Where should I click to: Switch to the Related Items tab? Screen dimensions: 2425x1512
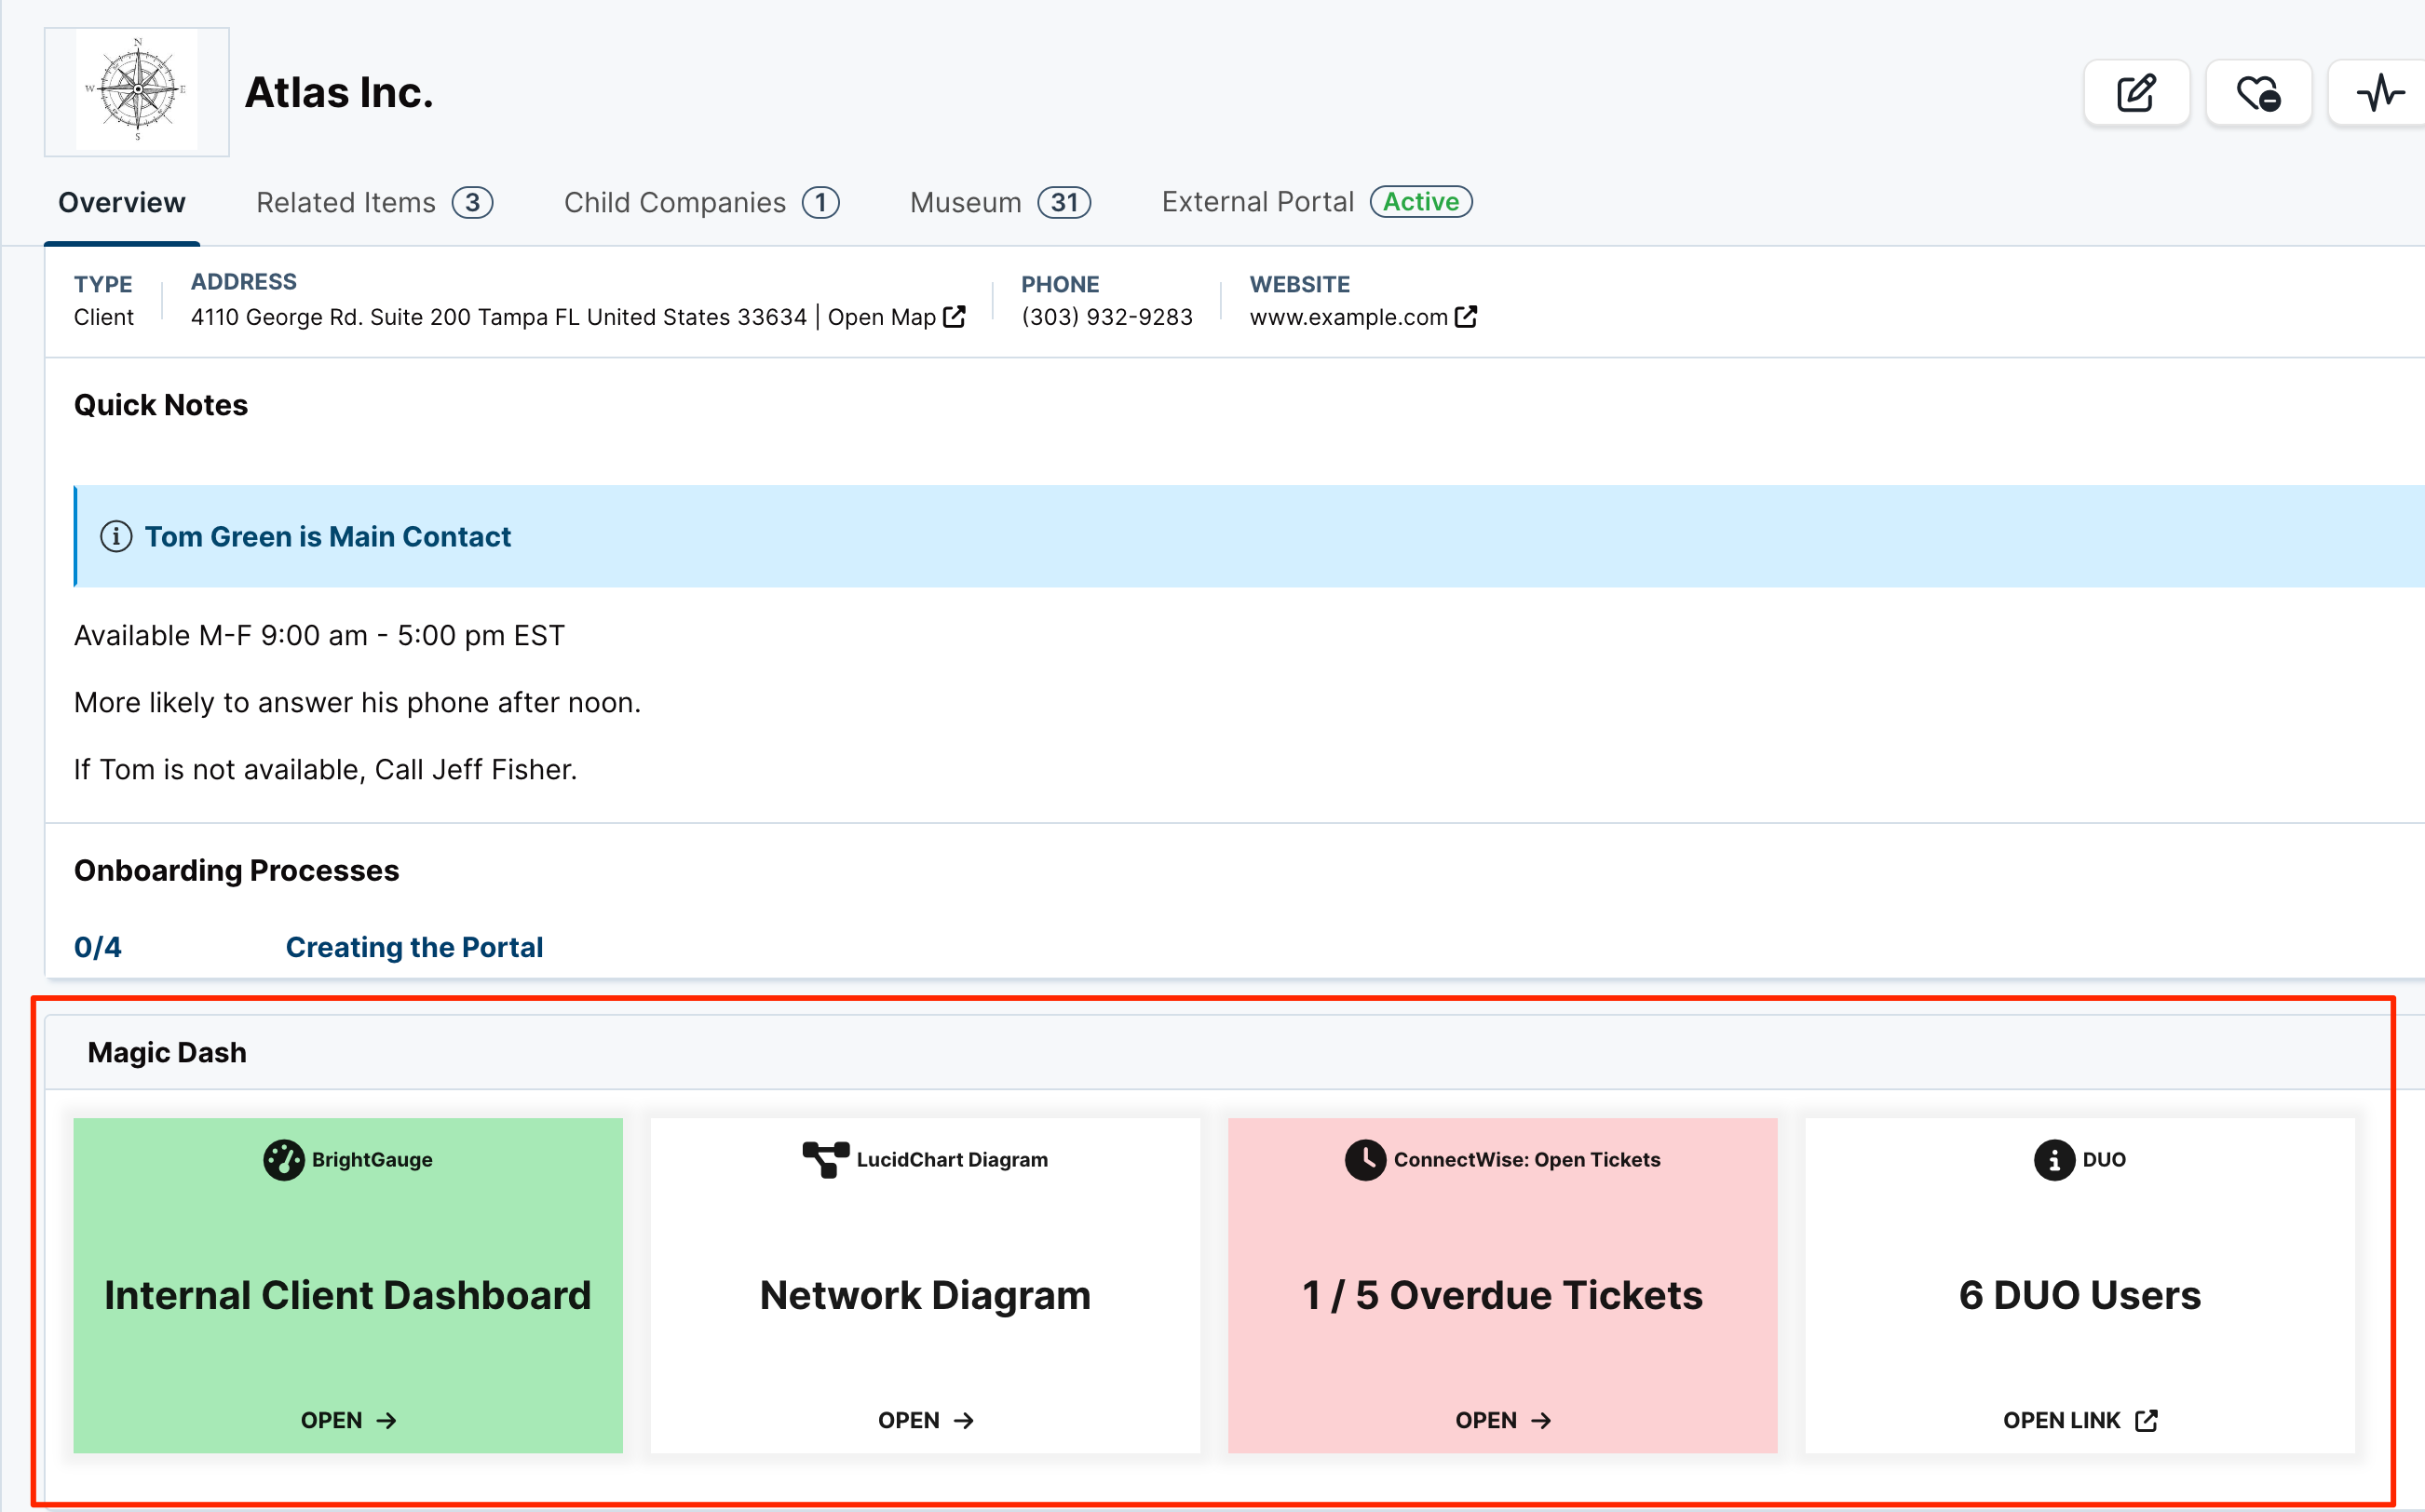coord(344,202)
